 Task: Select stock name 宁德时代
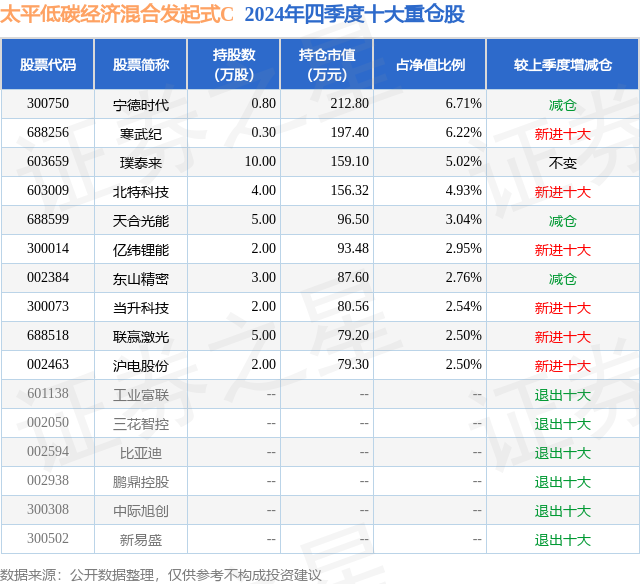point(141,105)
